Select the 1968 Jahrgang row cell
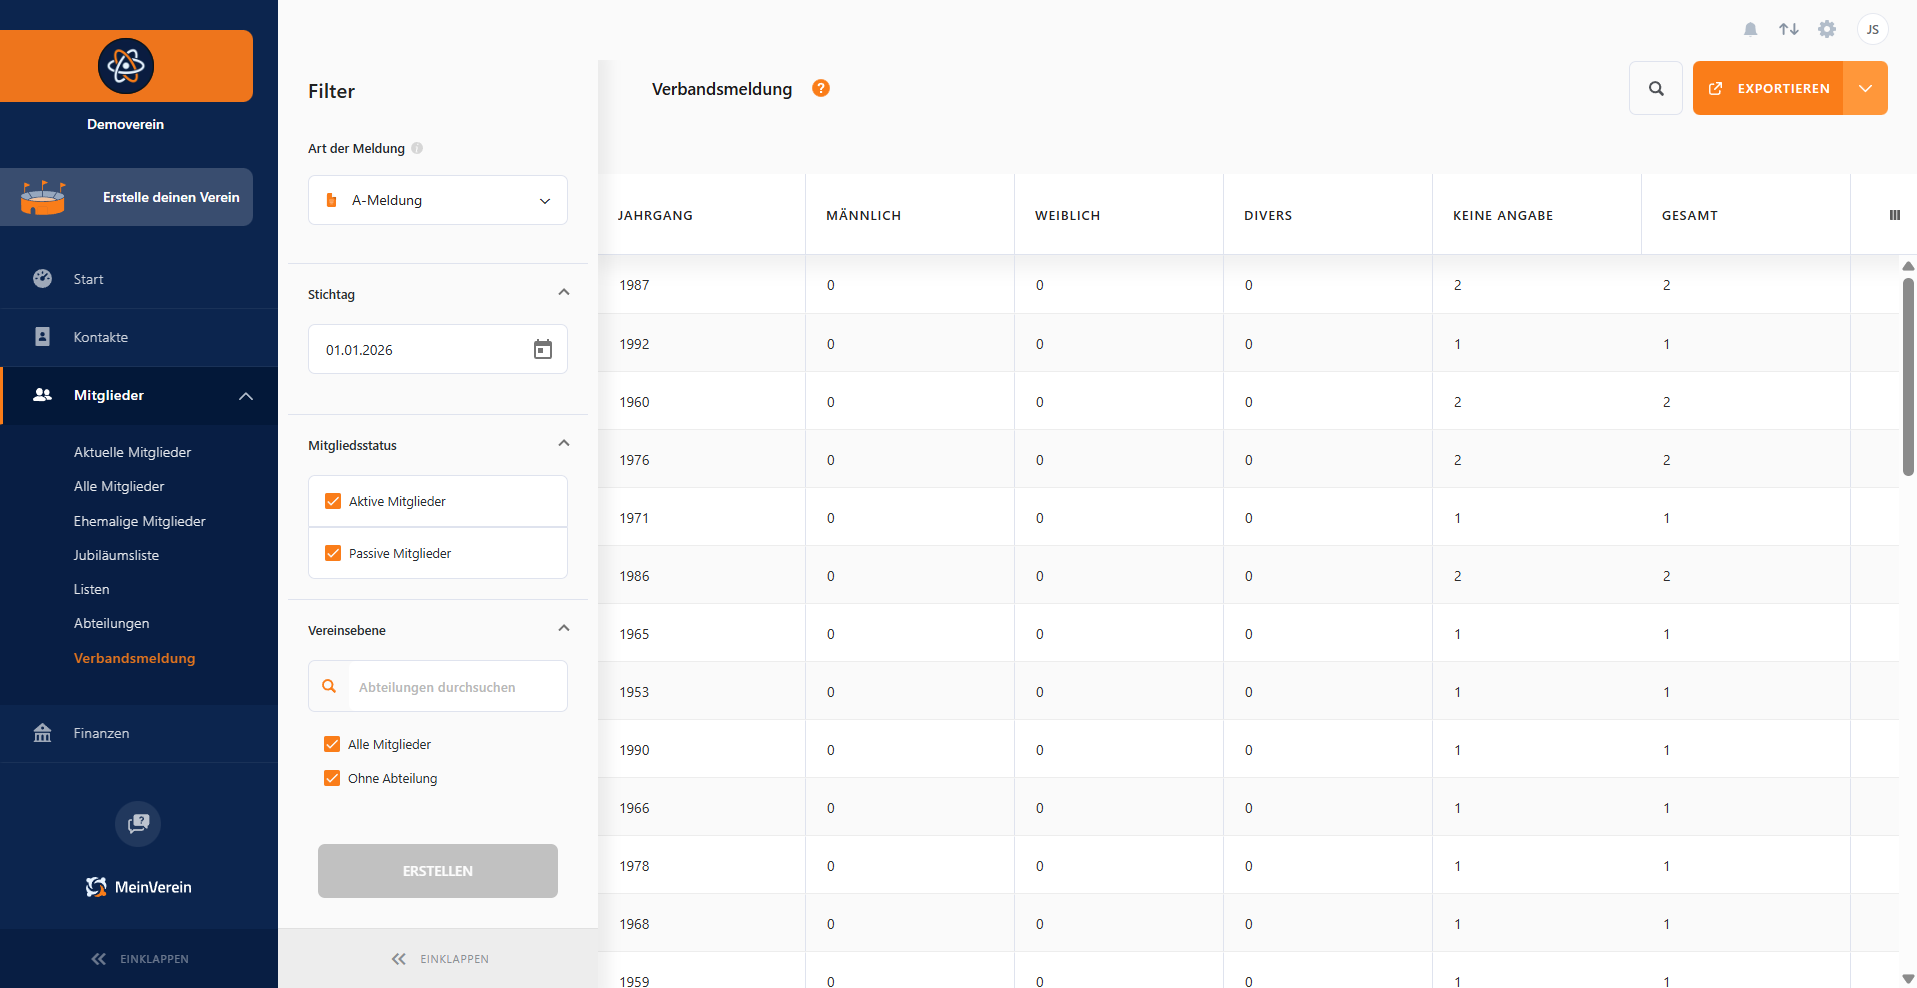Screen dimensions: 1917x988 (702, 924)
